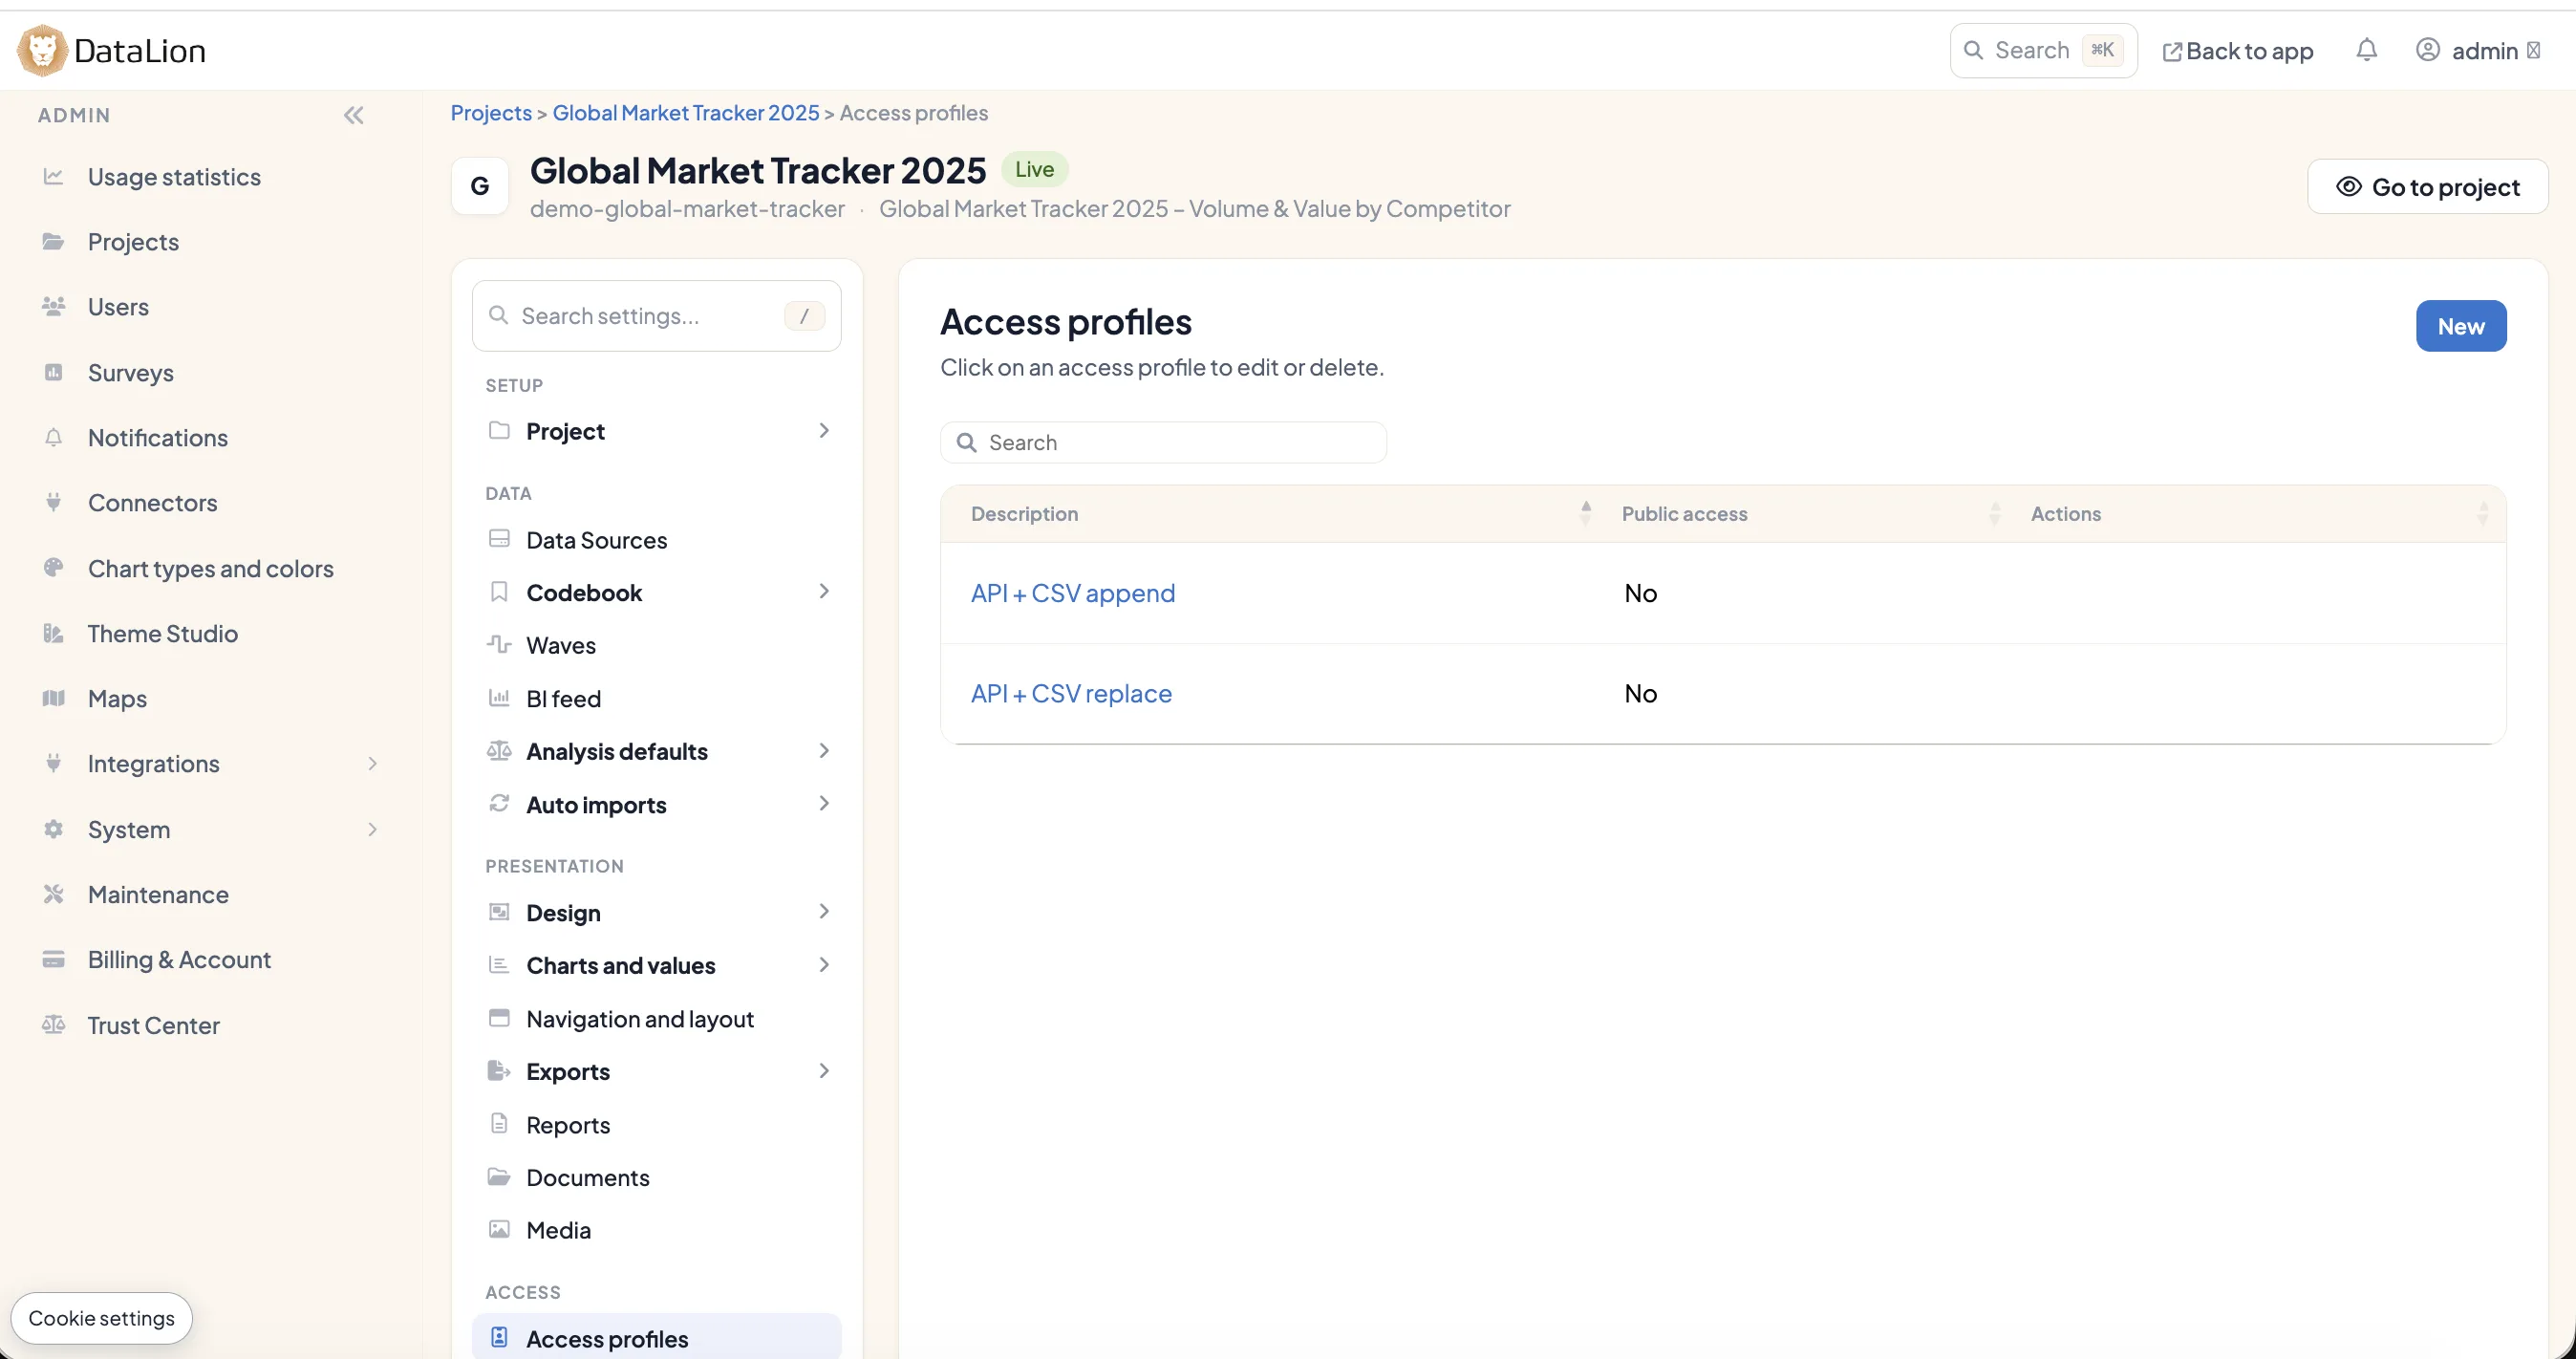Click the Users group icon
This screenshot has height=1359, width=2576.
pyautogui.click(x=53, y=307)
